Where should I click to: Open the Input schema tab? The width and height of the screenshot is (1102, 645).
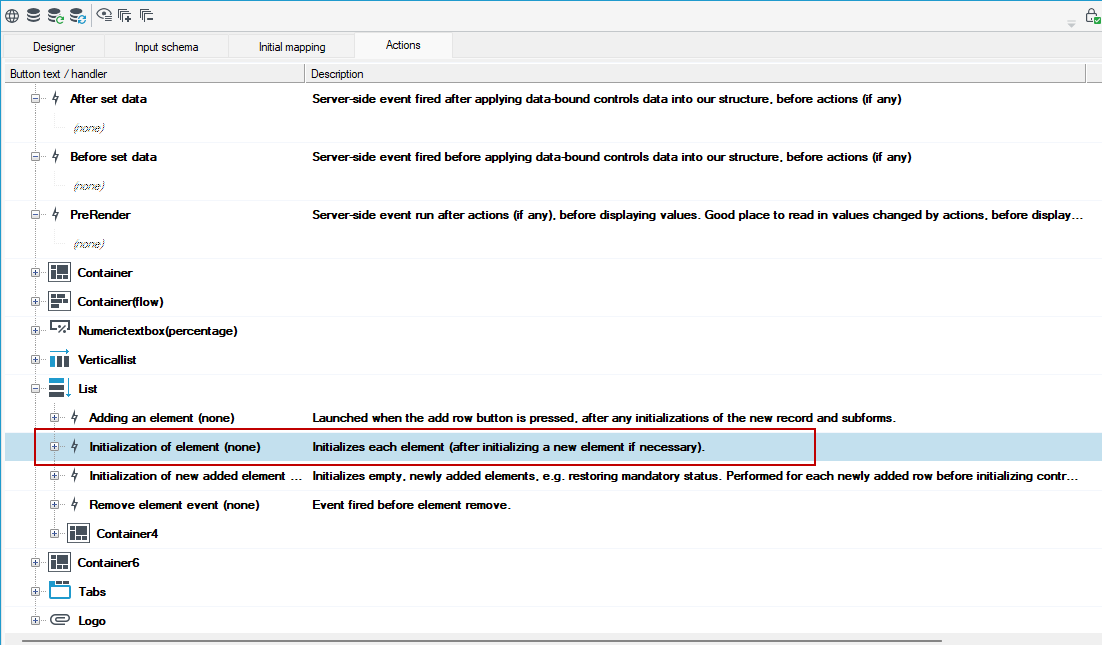167,46
